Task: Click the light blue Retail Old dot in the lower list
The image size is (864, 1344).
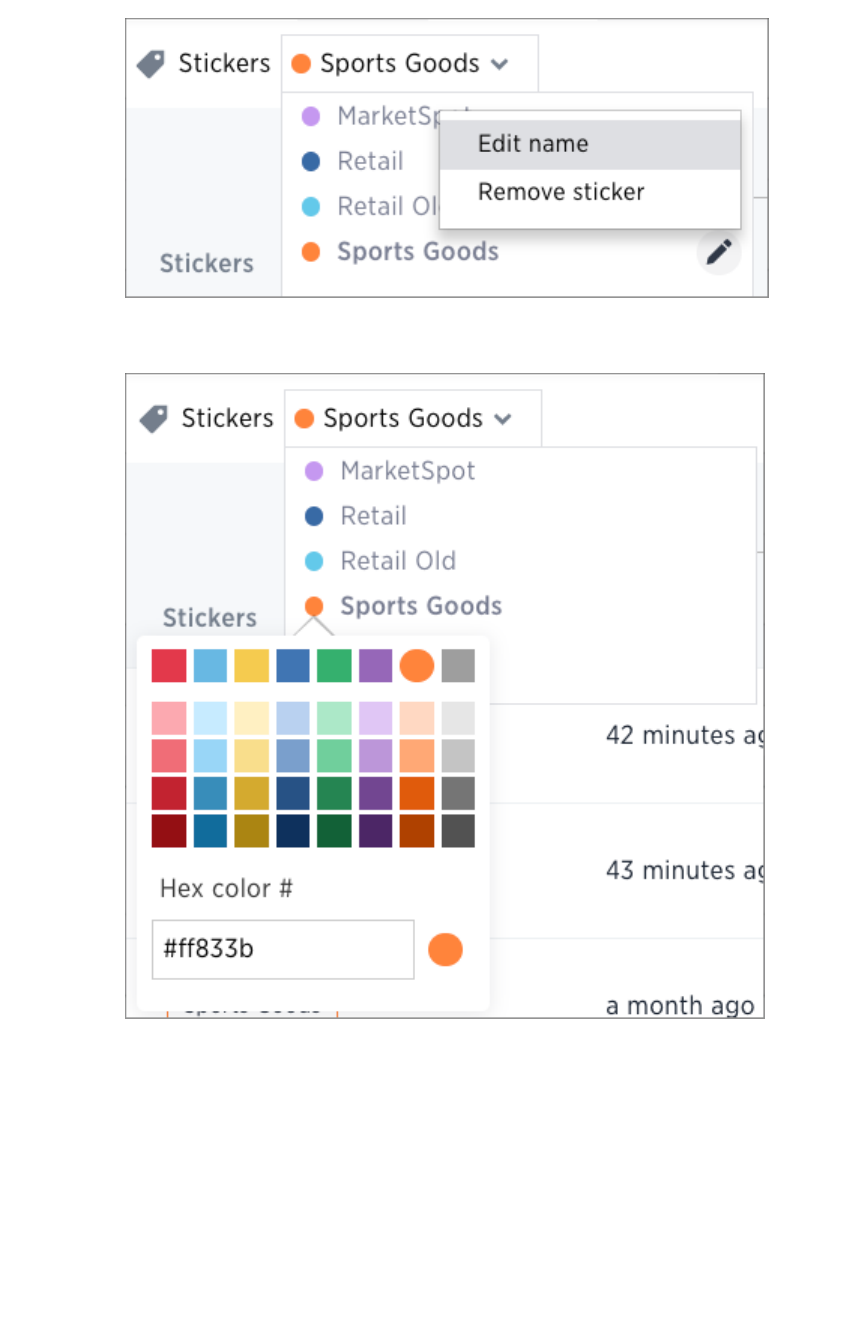Action: (x=314, y=561)
